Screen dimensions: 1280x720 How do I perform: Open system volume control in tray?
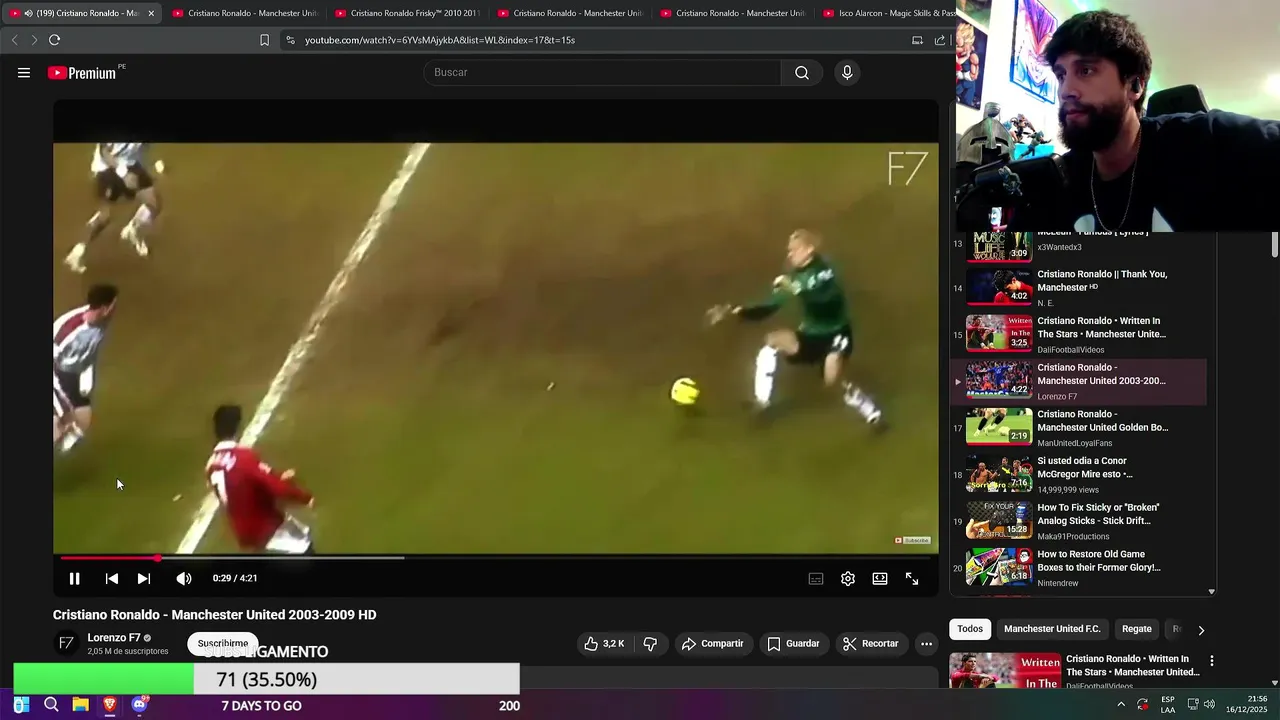coord(1210,705)
